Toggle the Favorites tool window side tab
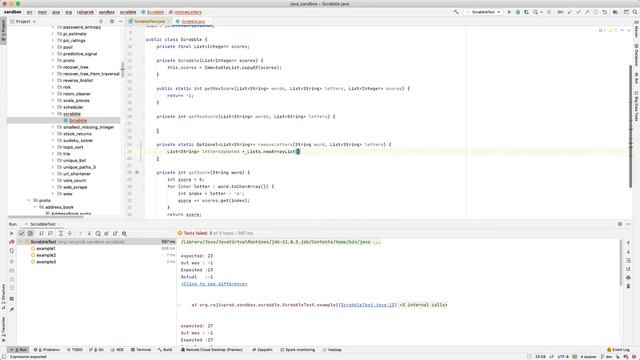Screen dimensions: 640x360 [3, 330]
